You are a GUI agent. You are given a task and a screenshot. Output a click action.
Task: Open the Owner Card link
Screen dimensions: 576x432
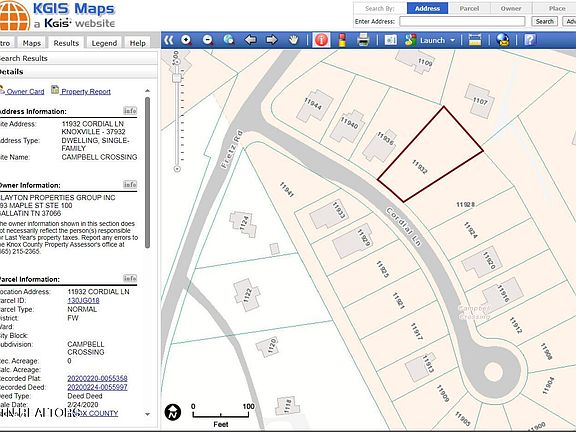point(25,91)
